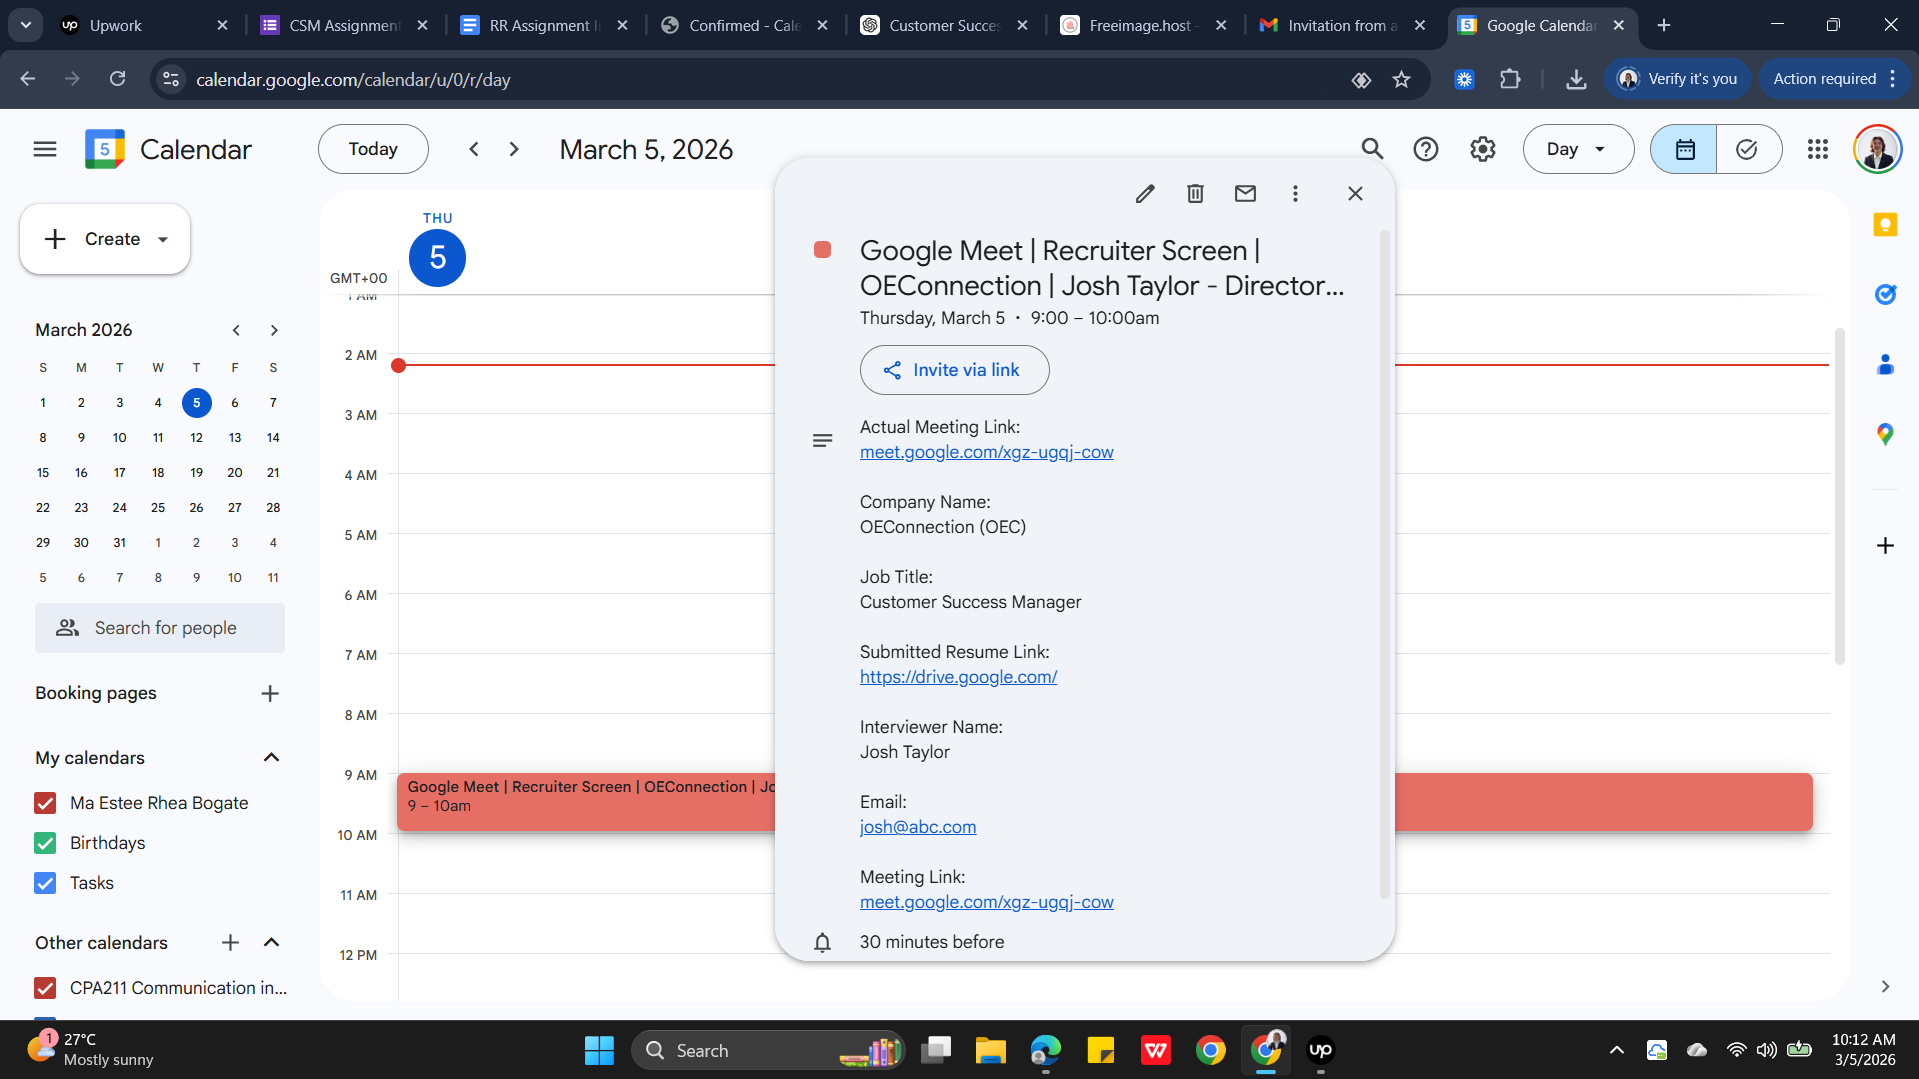Collapse the Other calendars section

pyautogui.click(x=271, y=943)
